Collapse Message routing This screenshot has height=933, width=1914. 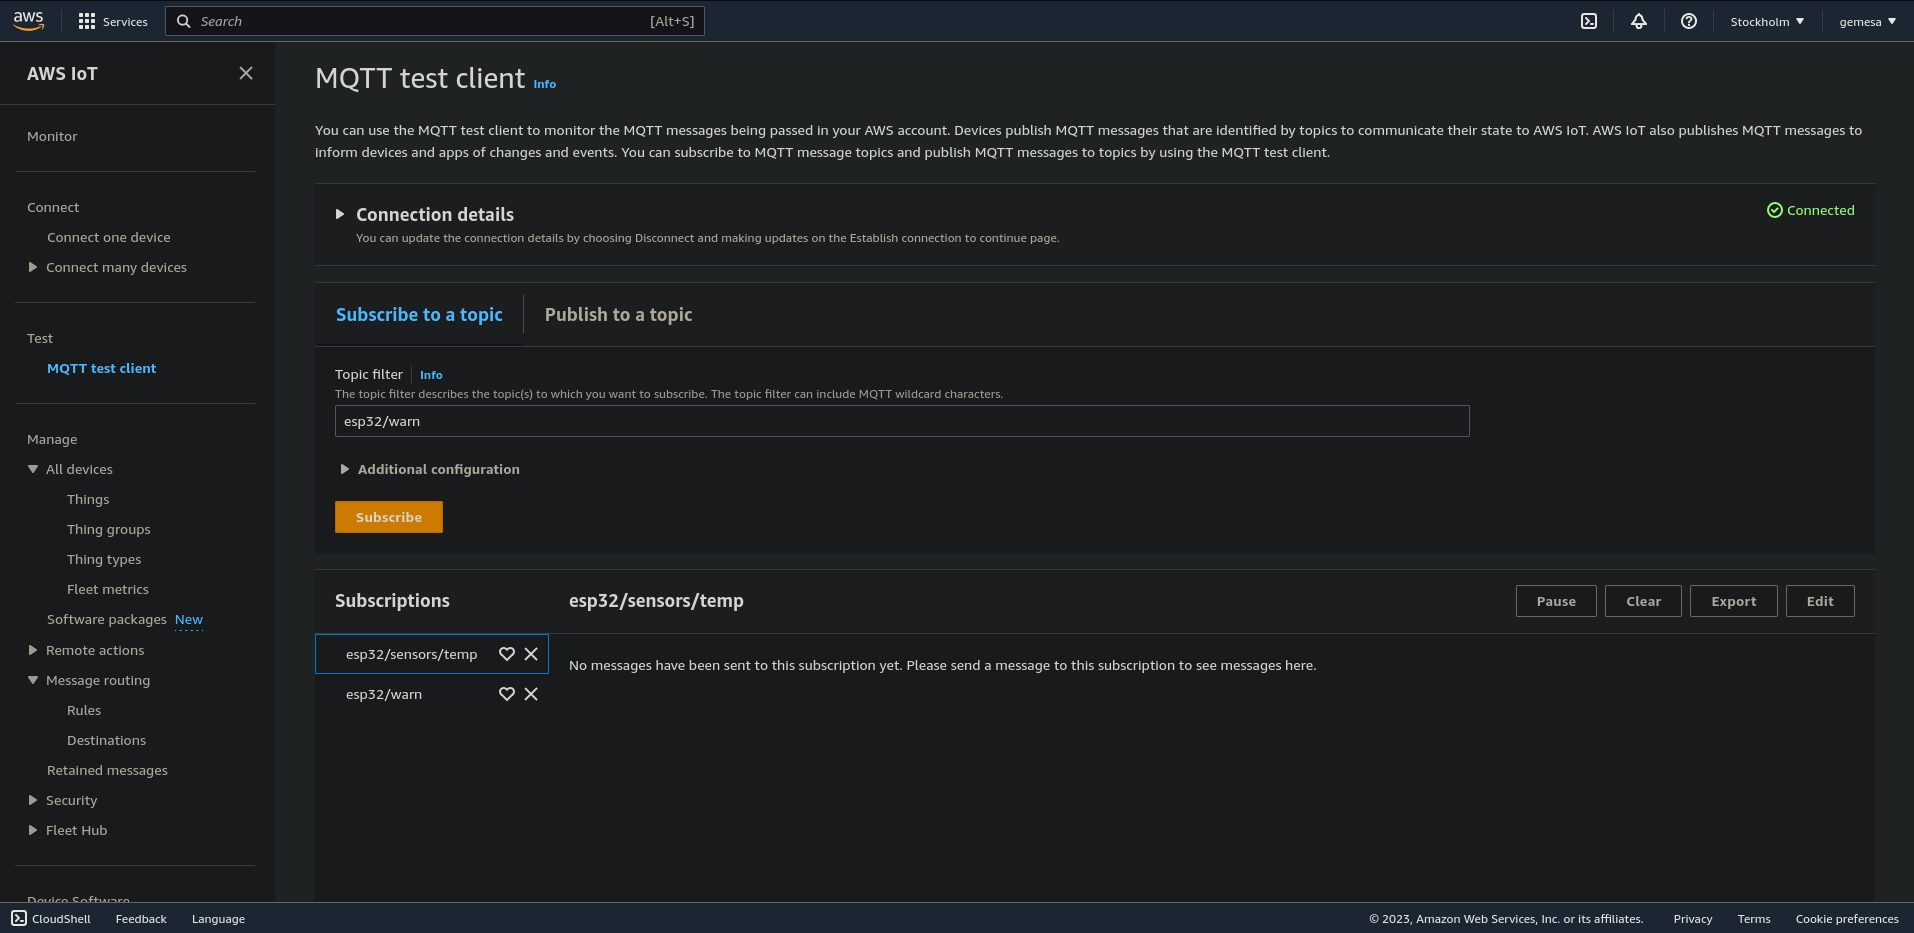(33, 680)
